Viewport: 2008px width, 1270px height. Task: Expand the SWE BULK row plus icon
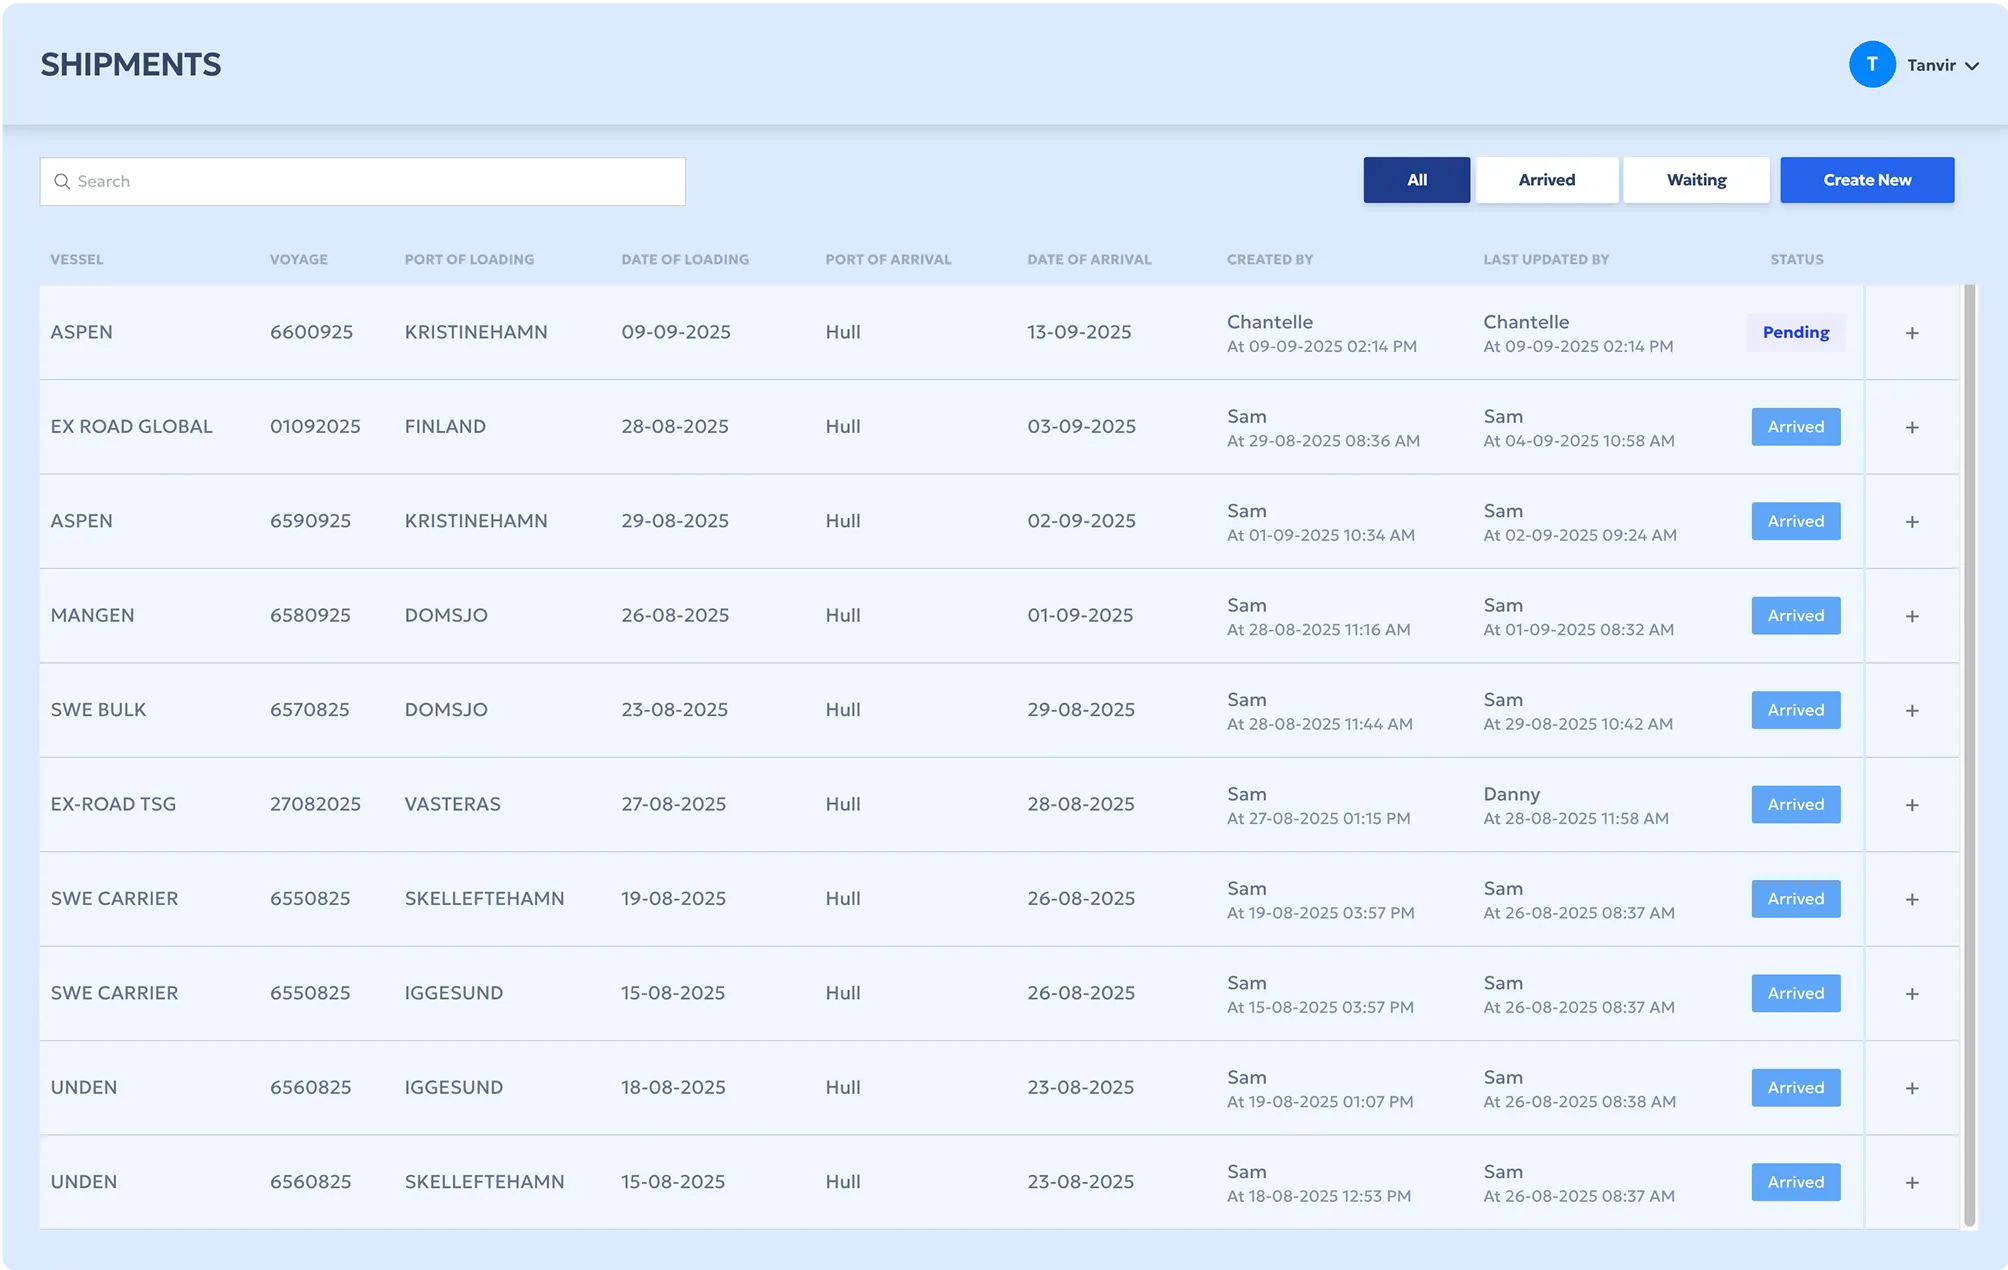tap(1911, 710)
